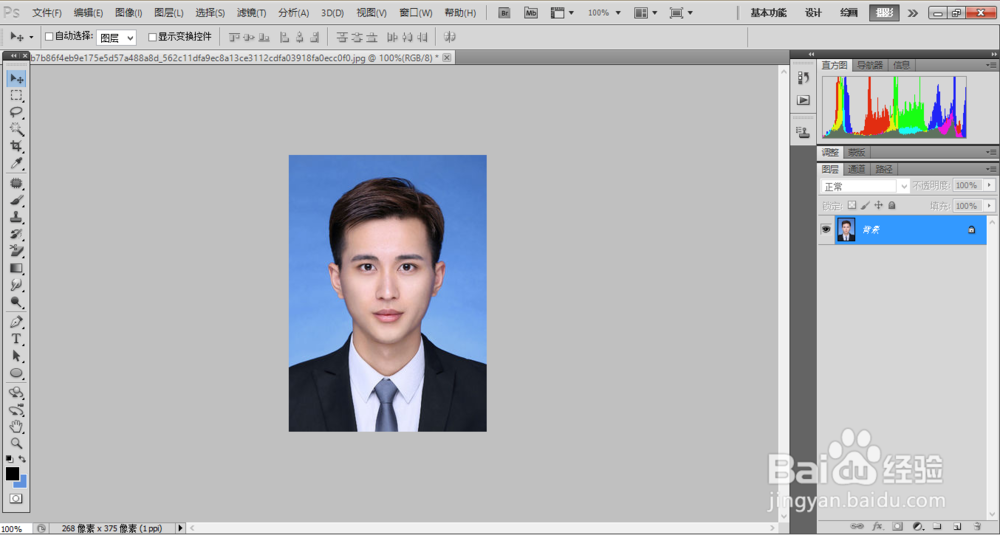Expand more workspaces with double chevron
The width and height of the screenshot is (1000, 535).
pos(913,13)
